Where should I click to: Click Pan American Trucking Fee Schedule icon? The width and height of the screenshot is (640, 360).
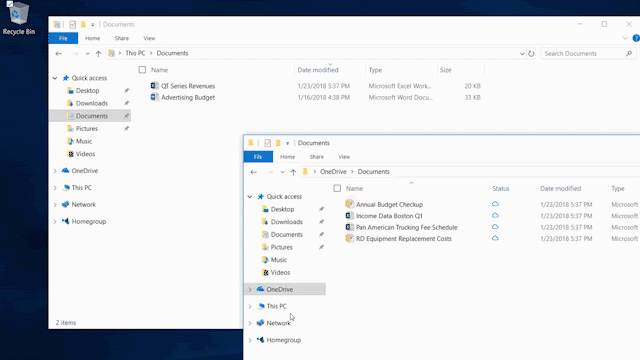click(349, 227)
